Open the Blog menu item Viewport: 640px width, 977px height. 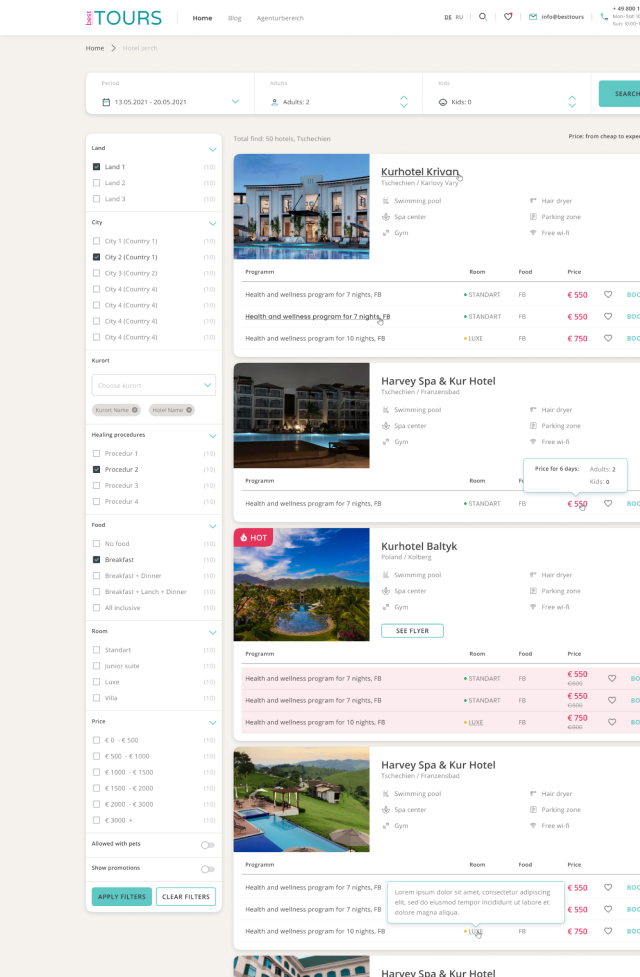coord(234,18)
